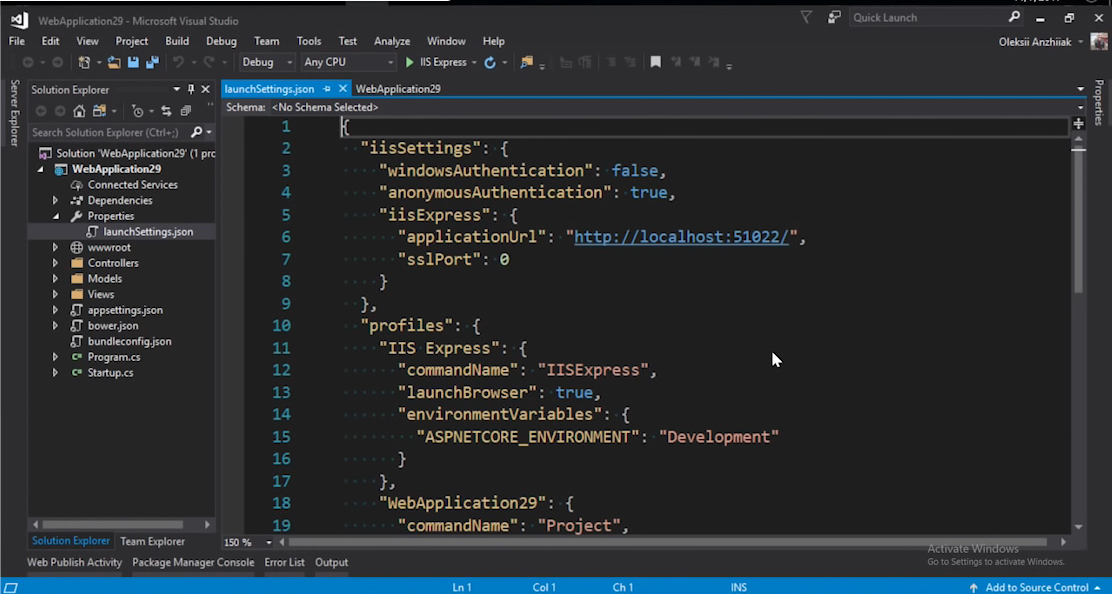
Task: Close the launchSettings.json tab
Action: pyautogui.click(x=343, y=89)
